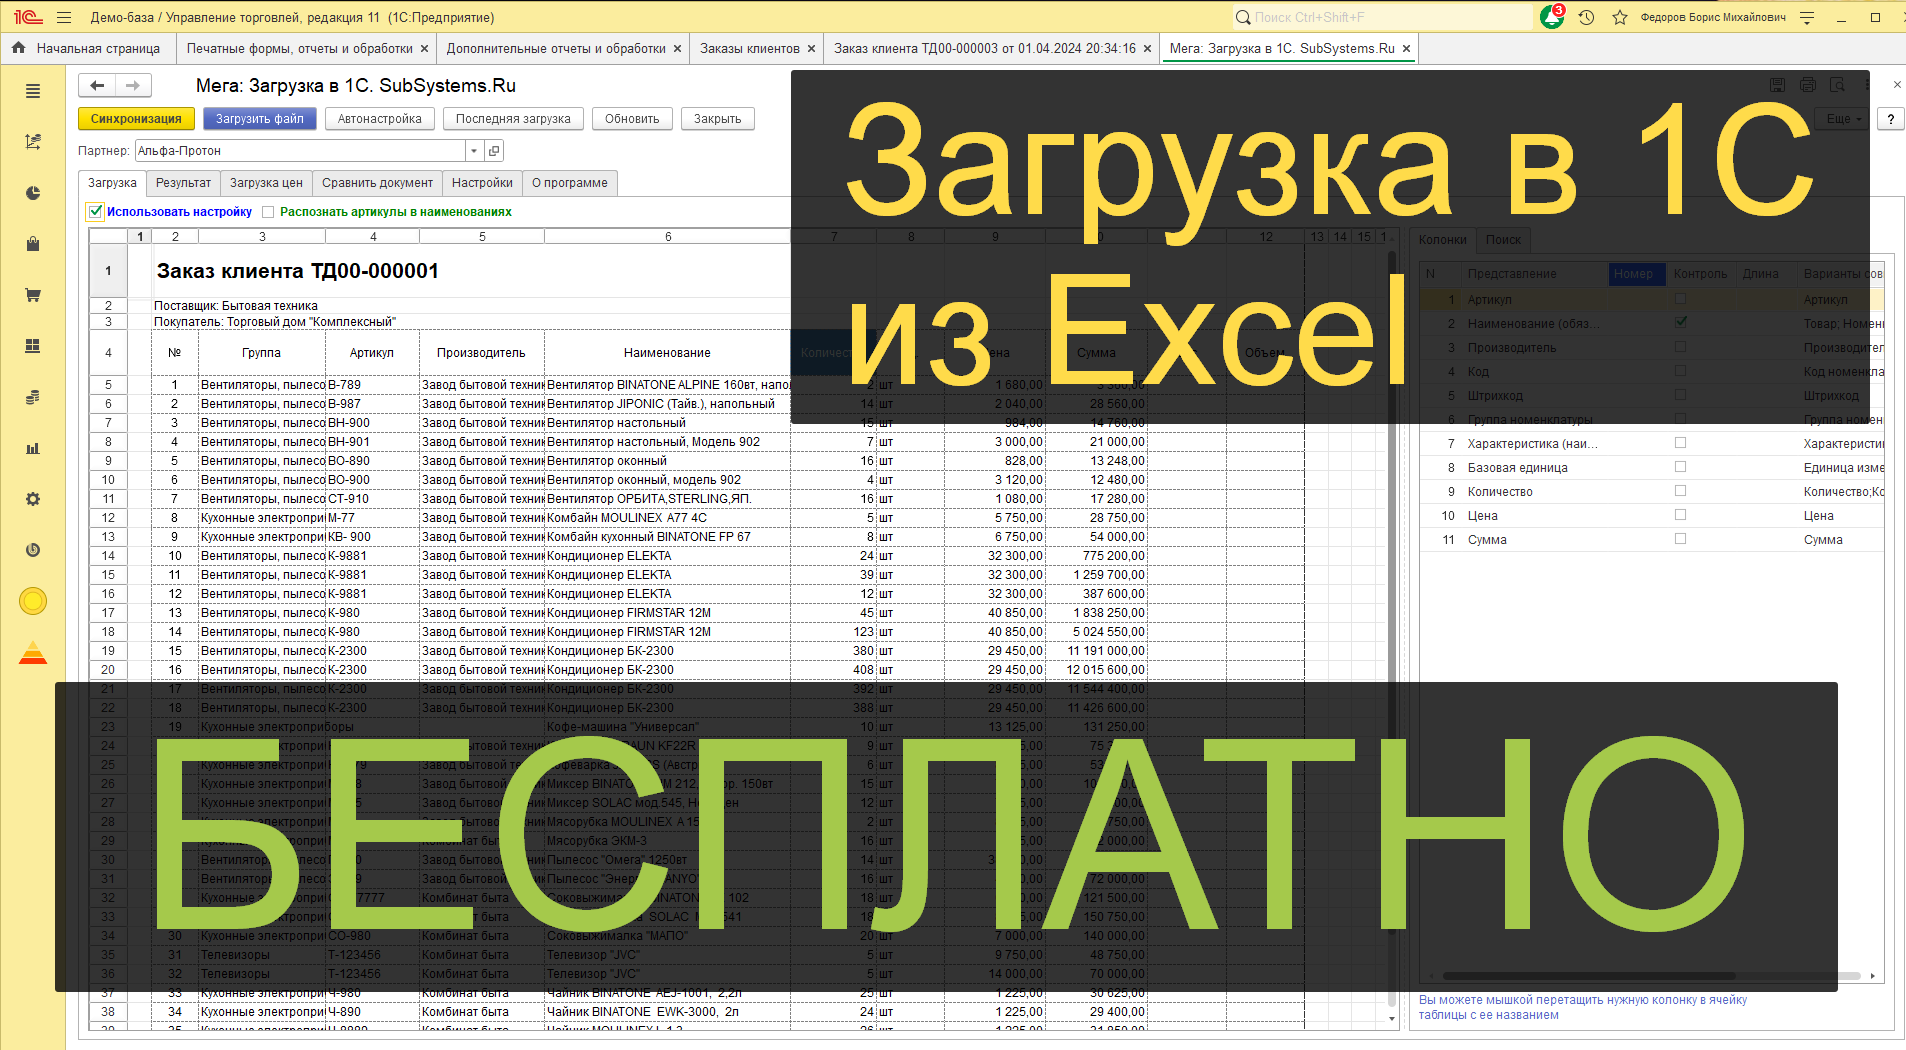The height and width of the screenshot is (1050, 1906).
Task: Click the Закрыть button
Action: [x=718, y=119]
